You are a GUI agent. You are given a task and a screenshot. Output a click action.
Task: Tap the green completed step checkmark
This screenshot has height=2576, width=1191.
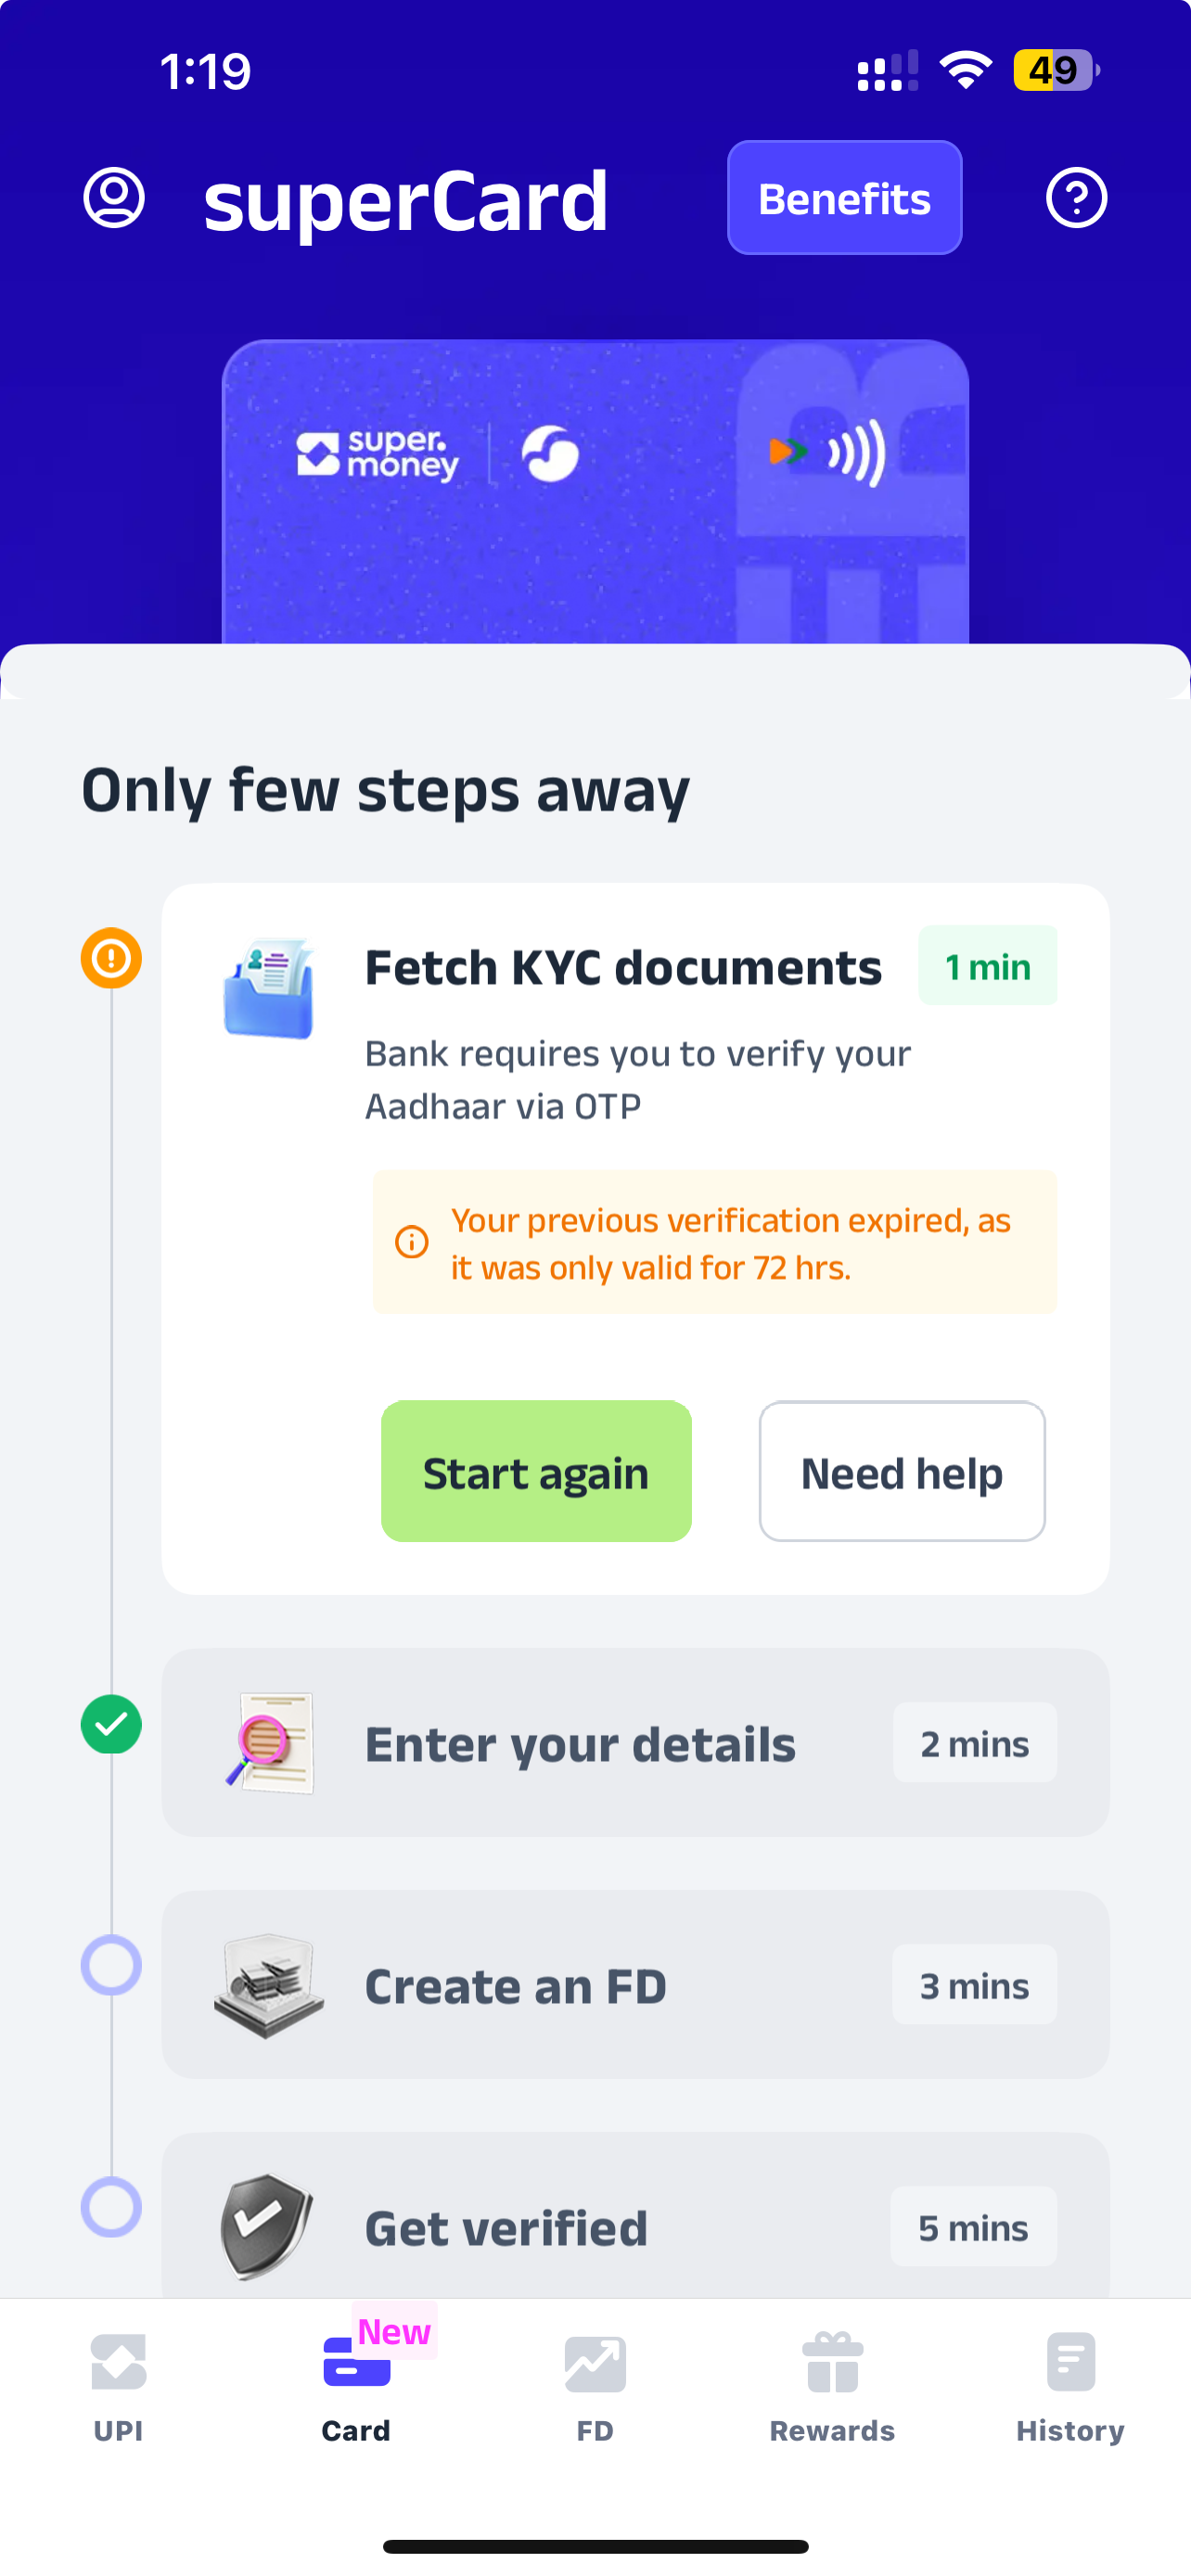(x=111, y=1725)
